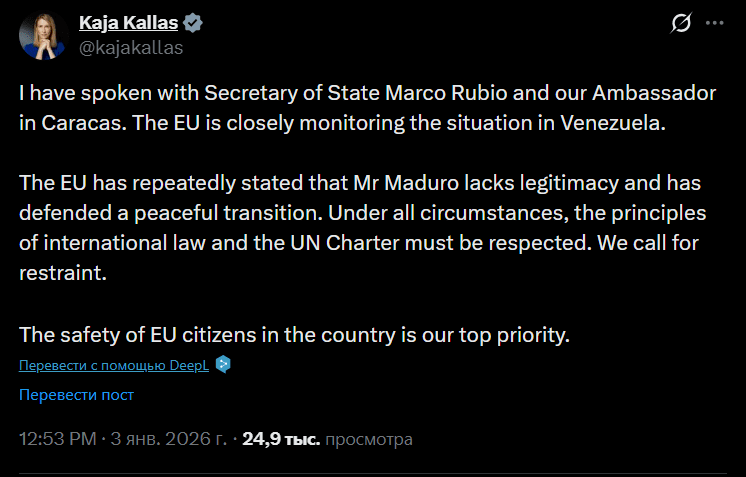746x477 pixels.
Task: Click the sentence about EU citizens' safety
Action: point(294,334)
